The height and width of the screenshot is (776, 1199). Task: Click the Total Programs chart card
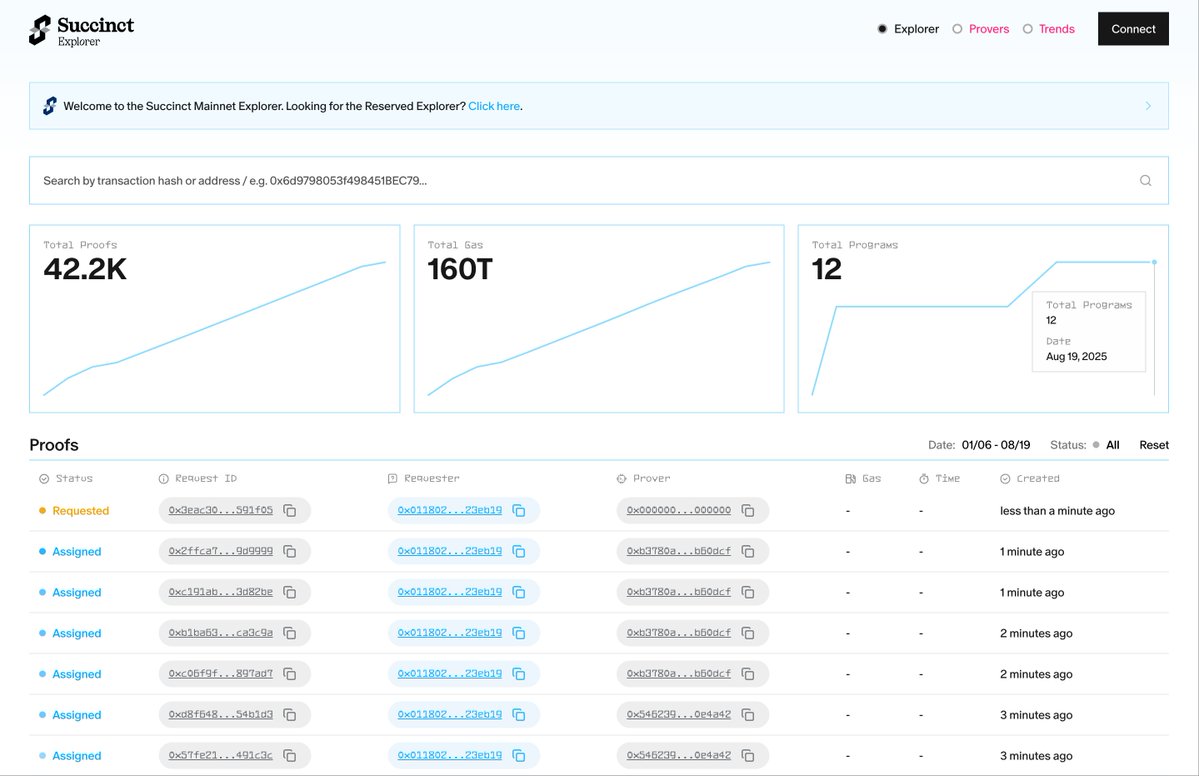[983, 319]
